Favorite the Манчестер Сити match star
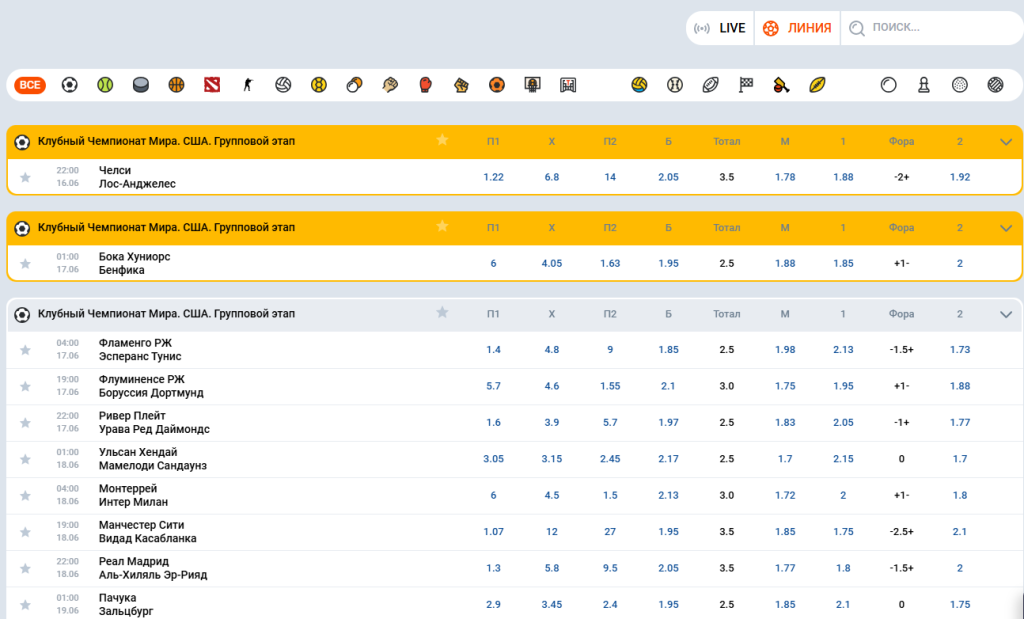 click(25, 532)
